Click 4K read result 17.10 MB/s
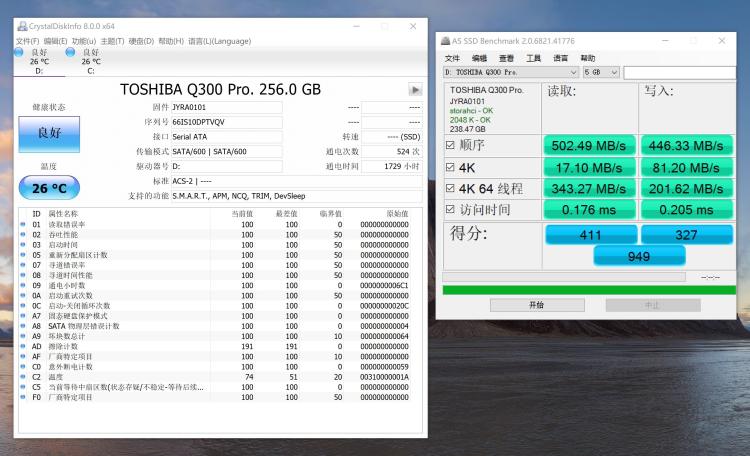Viewport: 750px width, 456px height. click(x=589, y=167)
